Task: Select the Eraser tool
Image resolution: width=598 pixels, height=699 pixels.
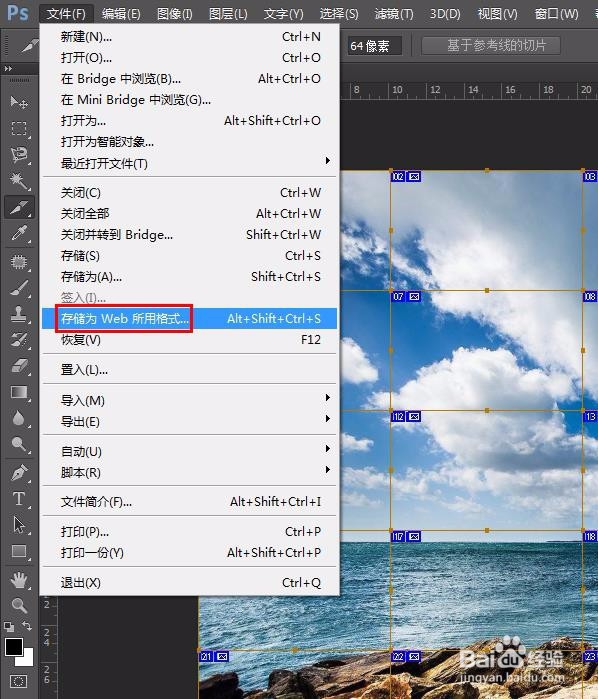Action: (x=19, y=366)
